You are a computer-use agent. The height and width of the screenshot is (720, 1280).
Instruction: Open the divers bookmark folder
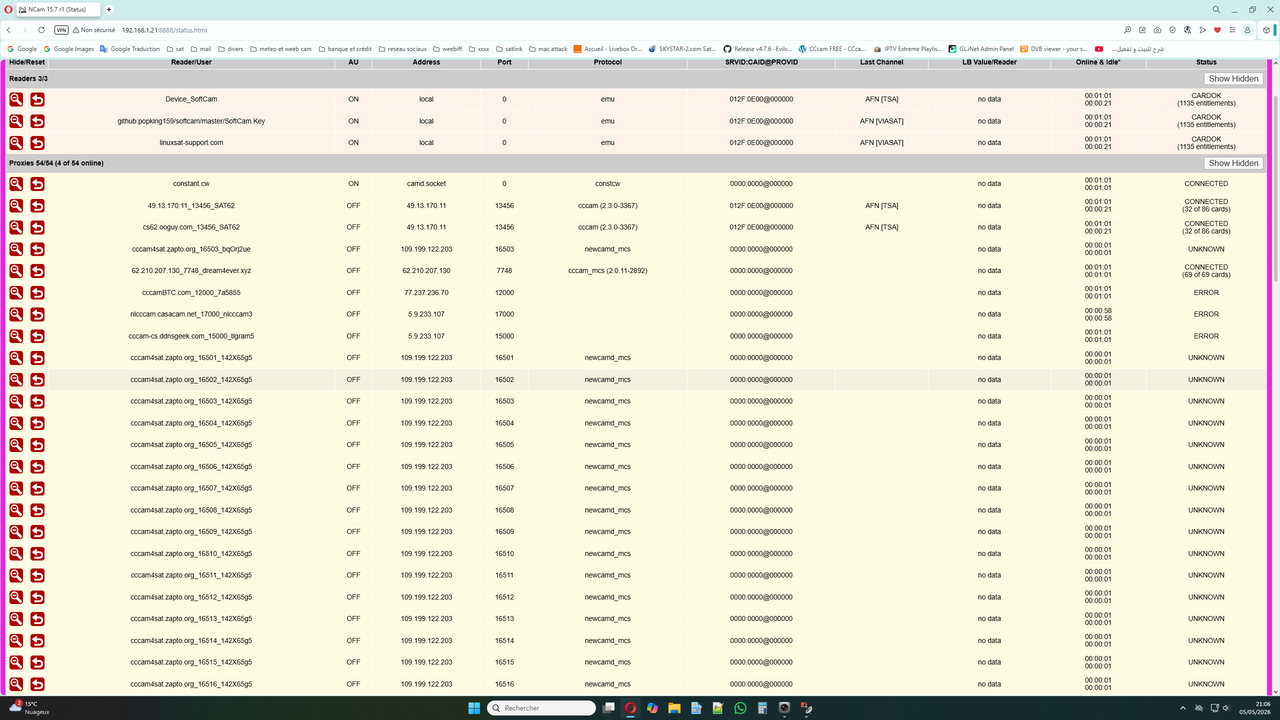pos(230,48)
